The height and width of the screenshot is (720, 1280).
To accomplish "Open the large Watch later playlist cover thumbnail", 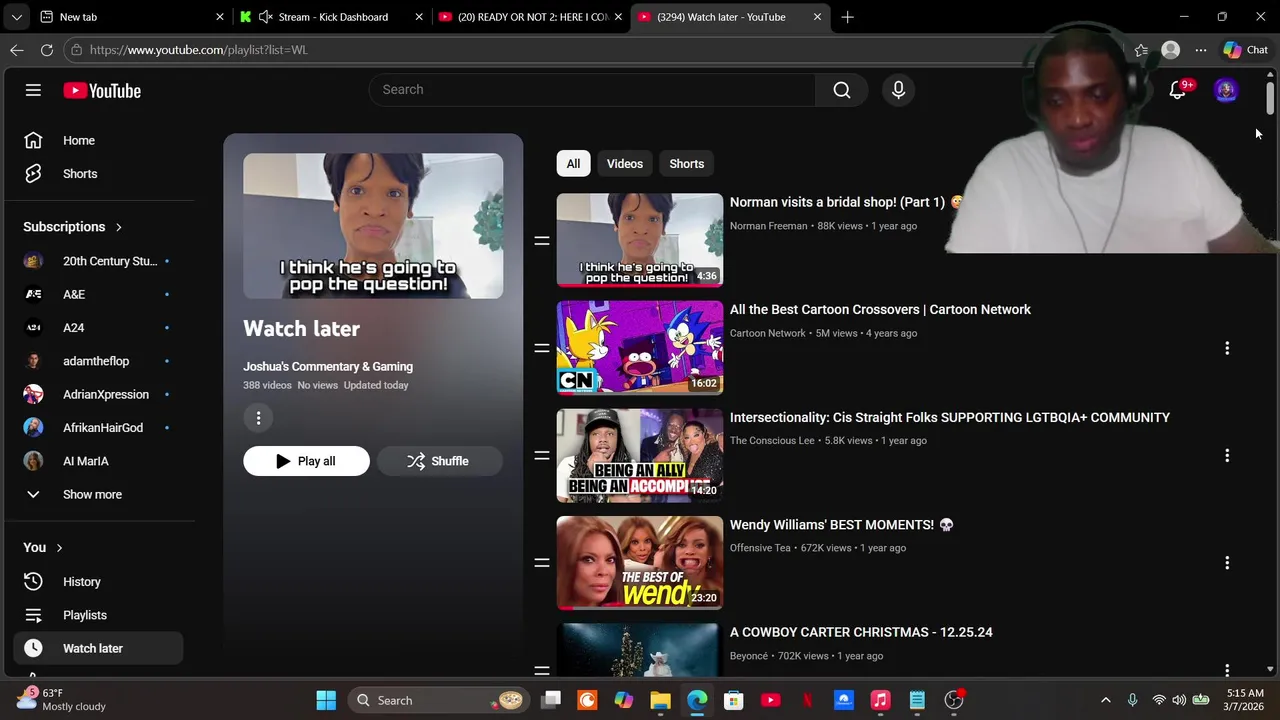I will point(373,226).
